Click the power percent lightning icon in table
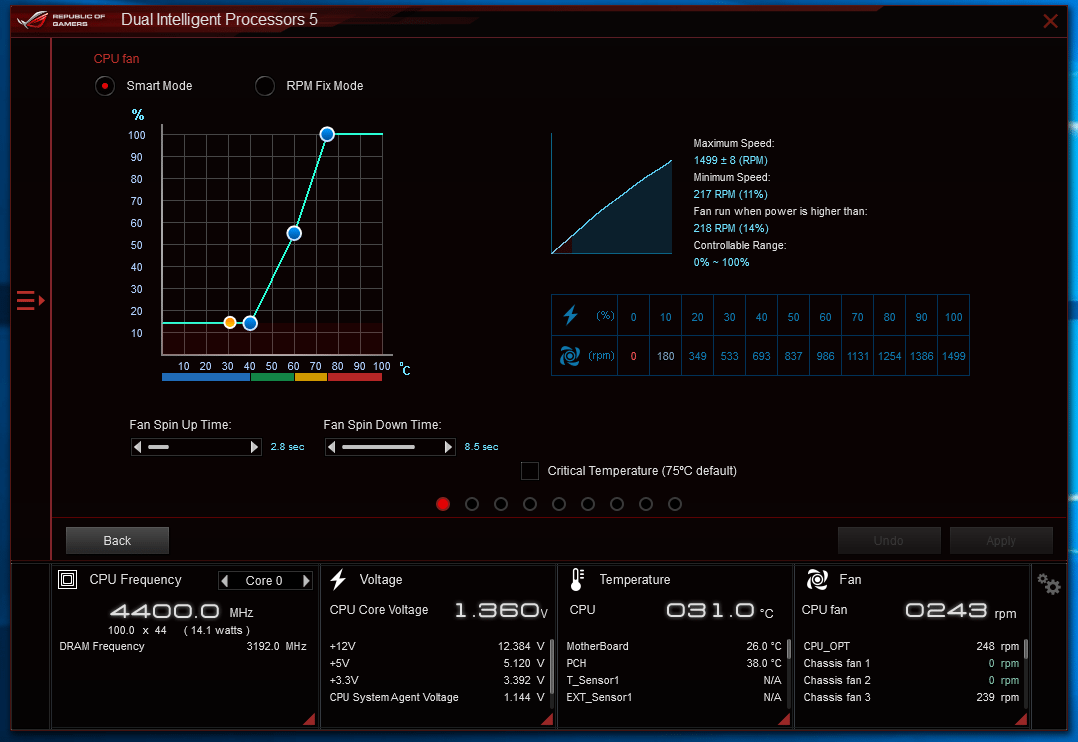 tap(571, 315)
